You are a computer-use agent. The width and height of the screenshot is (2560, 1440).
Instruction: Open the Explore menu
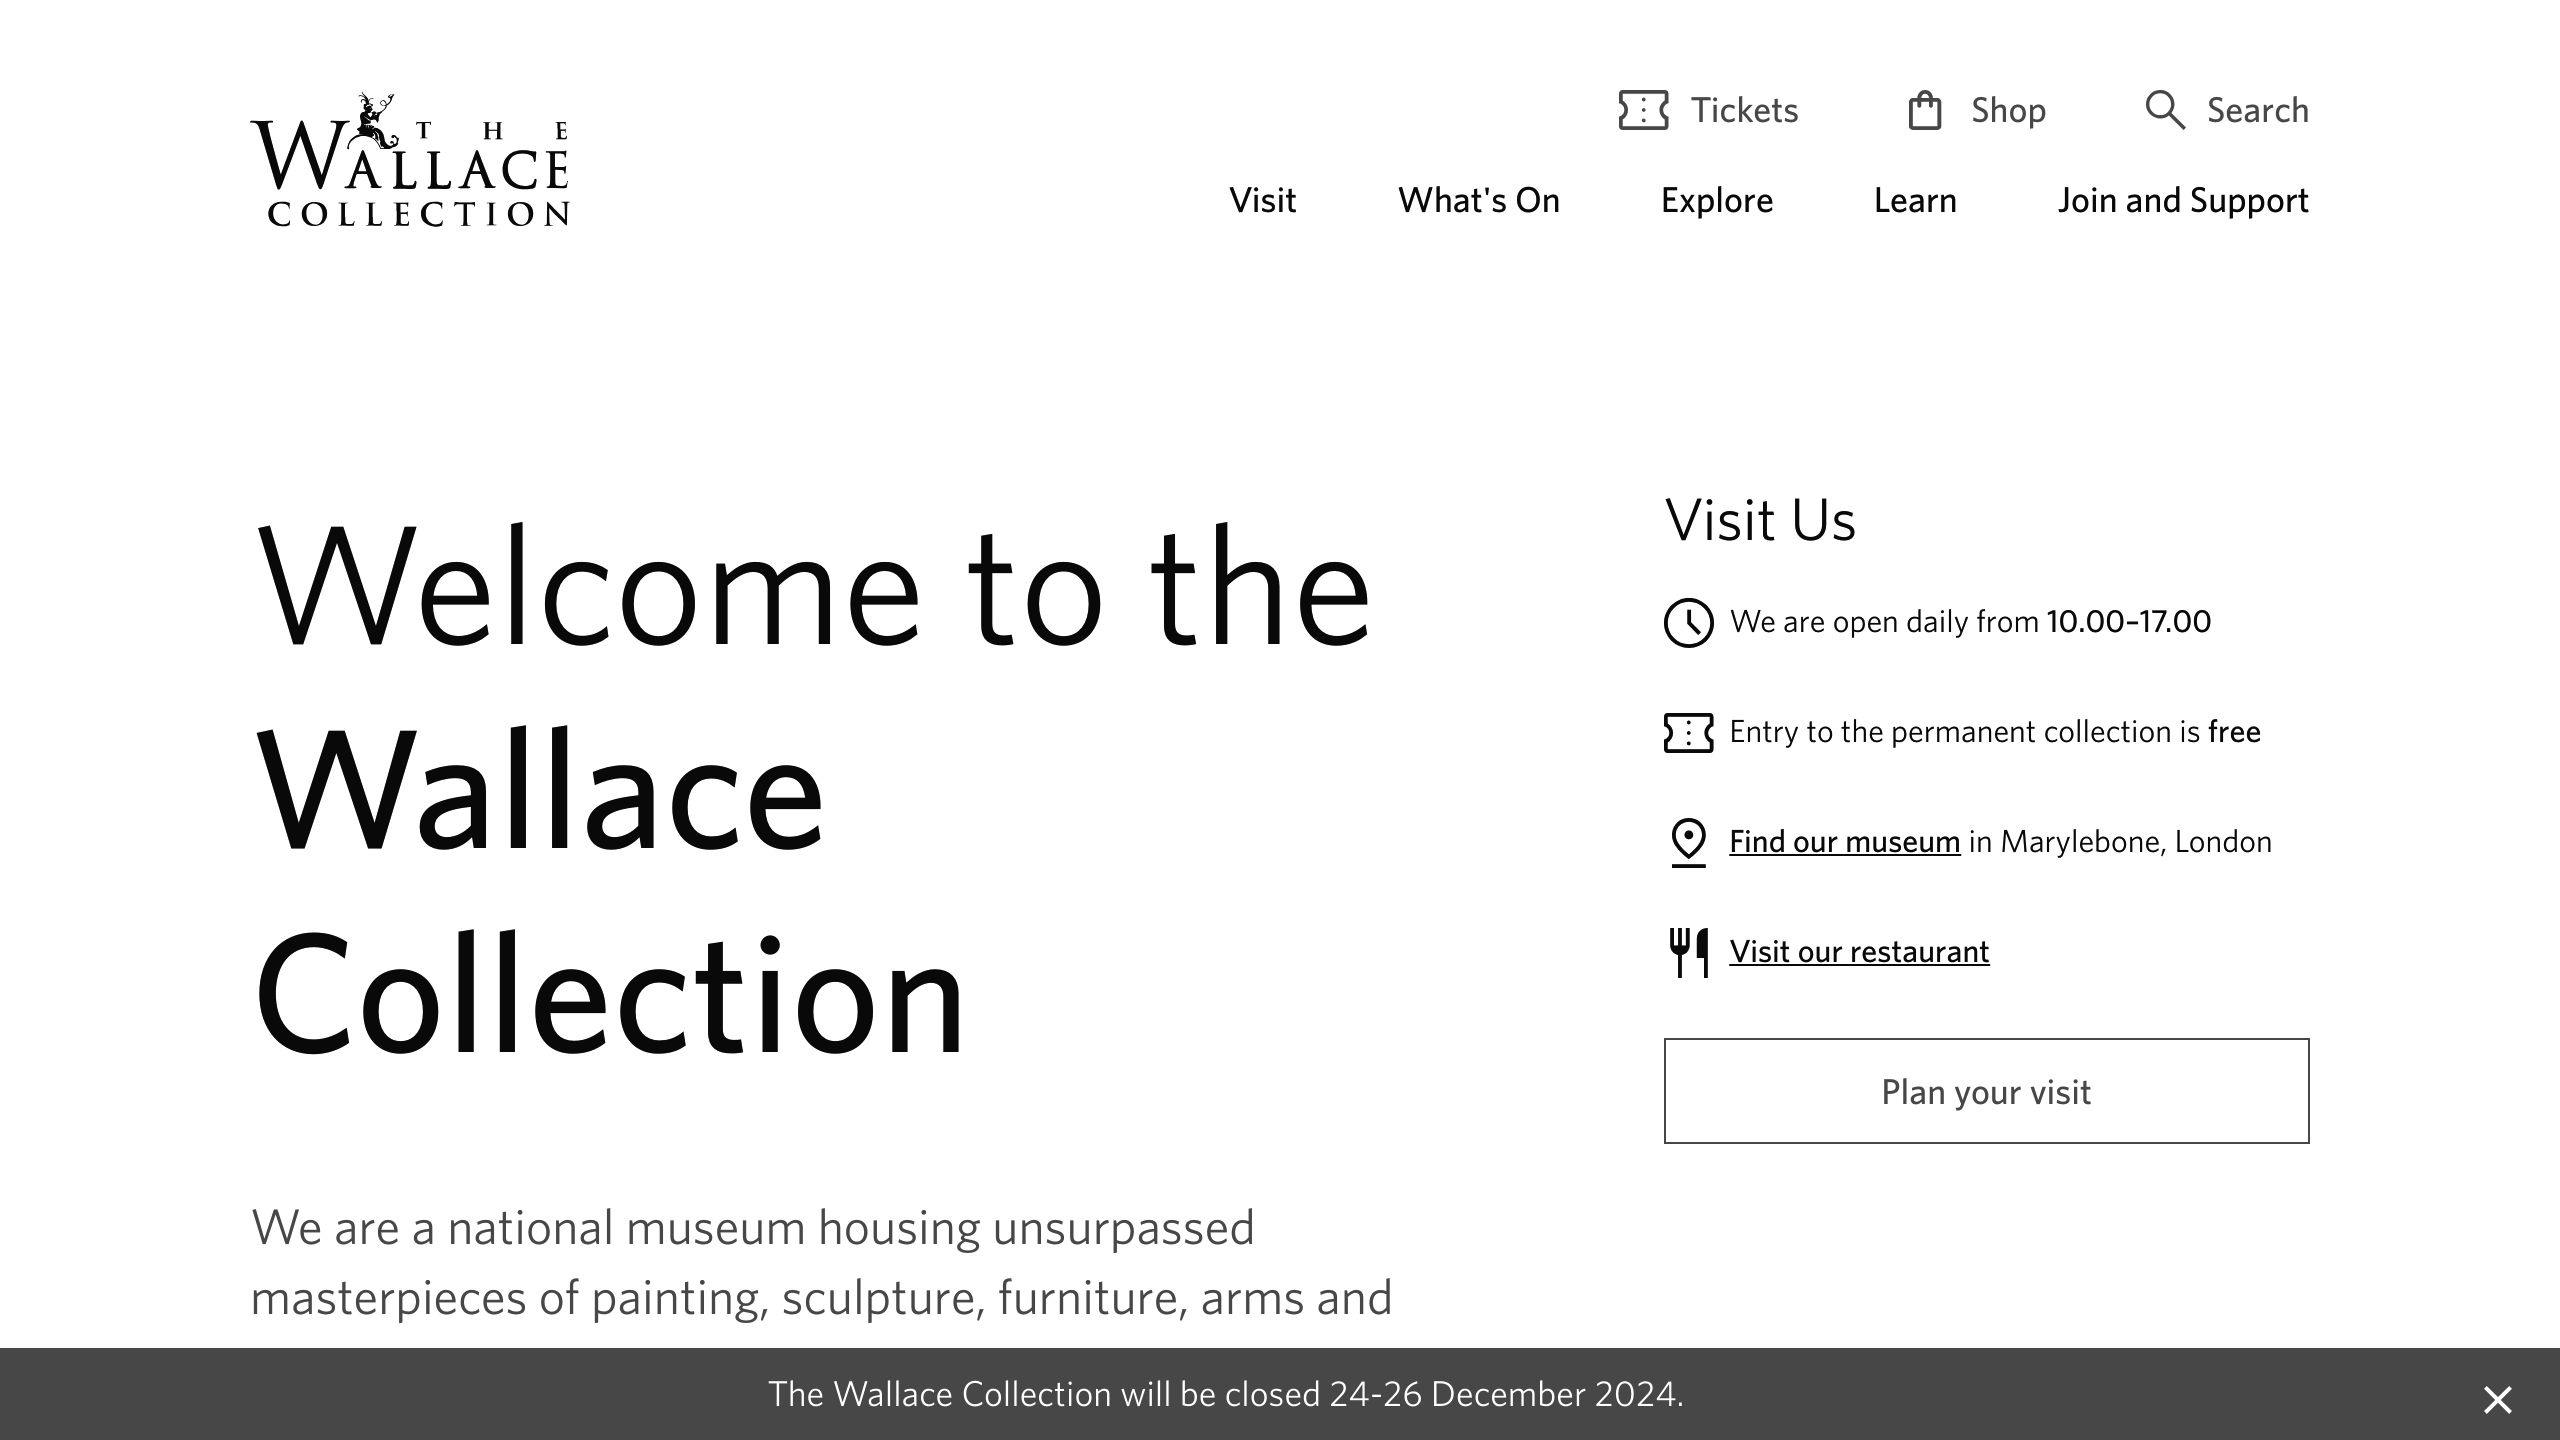(1716, 200)
